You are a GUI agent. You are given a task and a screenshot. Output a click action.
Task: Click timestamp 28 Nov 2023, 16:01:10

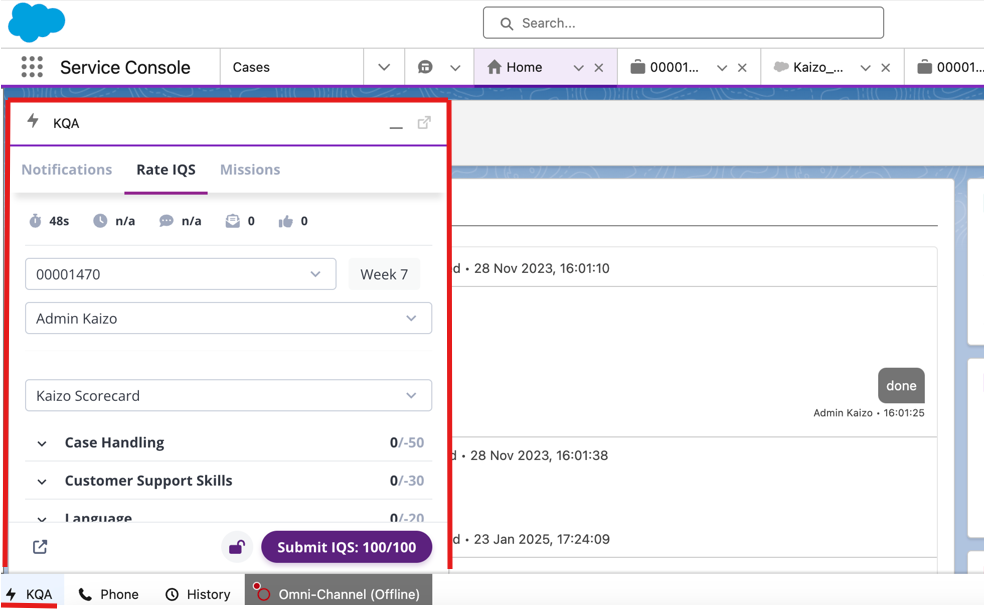click(x=542, y=268)
